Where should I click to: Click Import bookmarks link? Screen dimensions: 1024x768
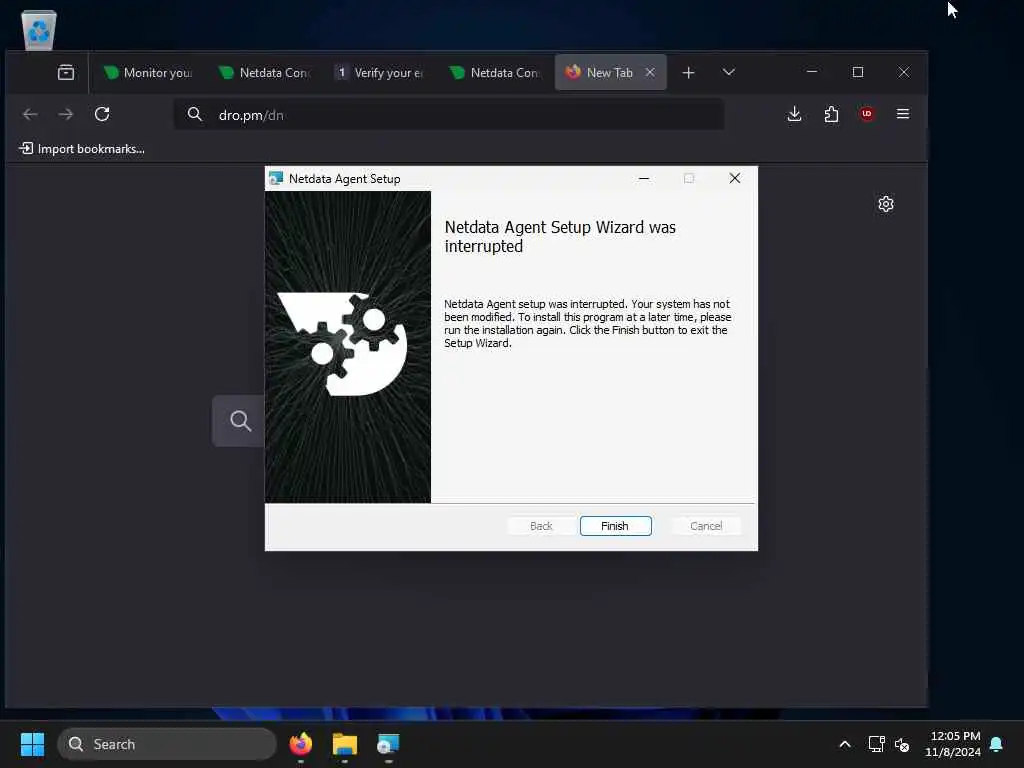click(82, 149)
